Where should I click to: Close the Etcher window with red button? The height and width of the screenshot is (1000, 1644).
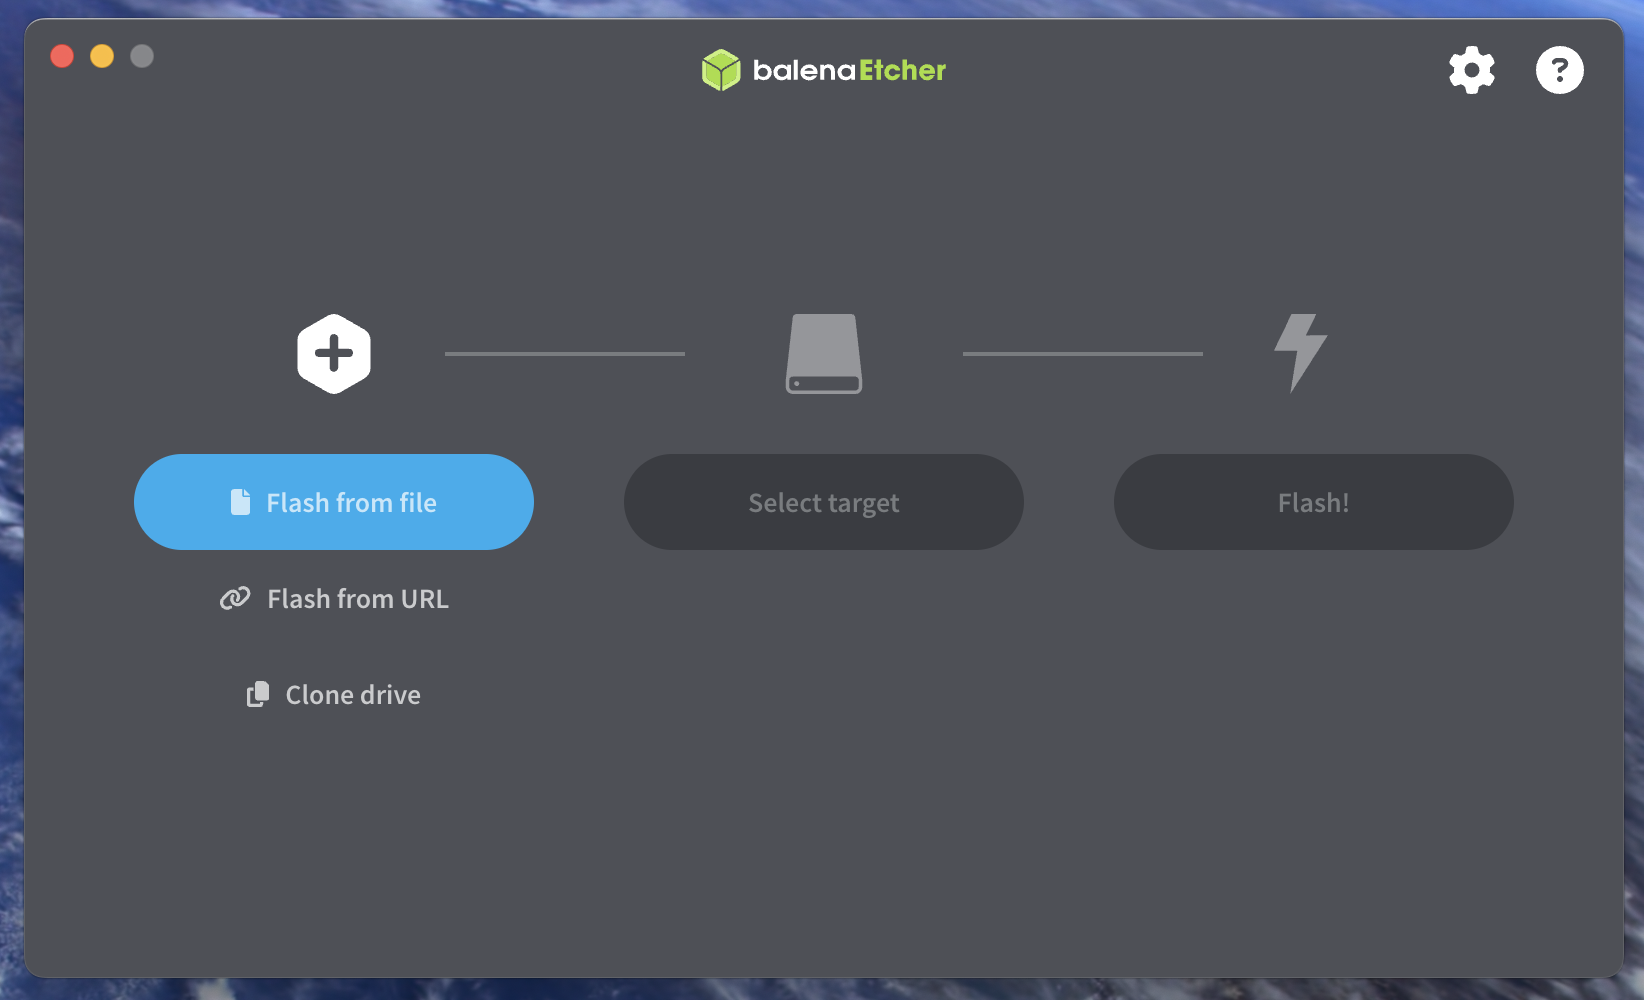click(62, 56)
